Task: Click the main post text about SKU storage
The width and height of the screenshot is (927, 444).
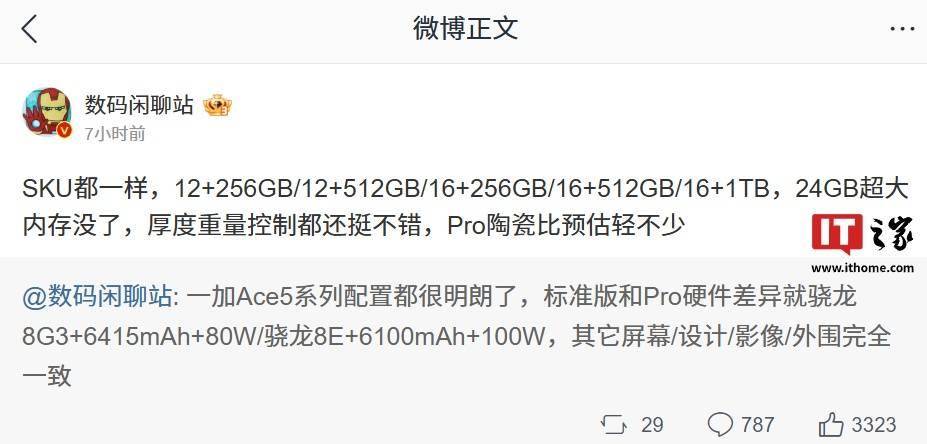Action: (x=465, y=207)
